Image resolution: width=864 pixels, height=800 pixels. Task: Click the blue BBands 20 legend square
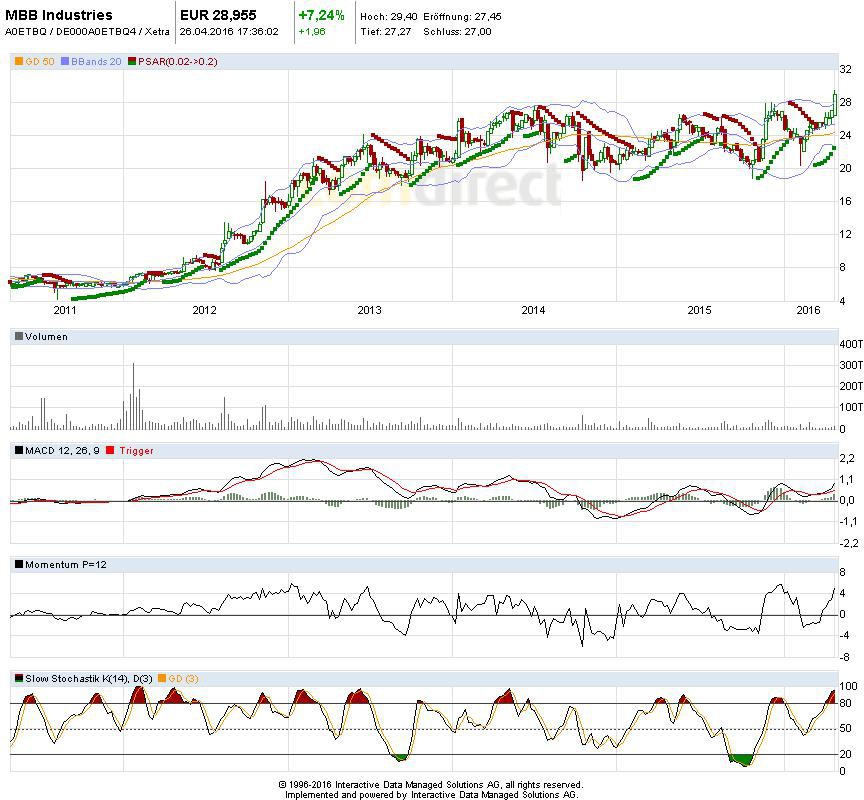coord(65,62)
